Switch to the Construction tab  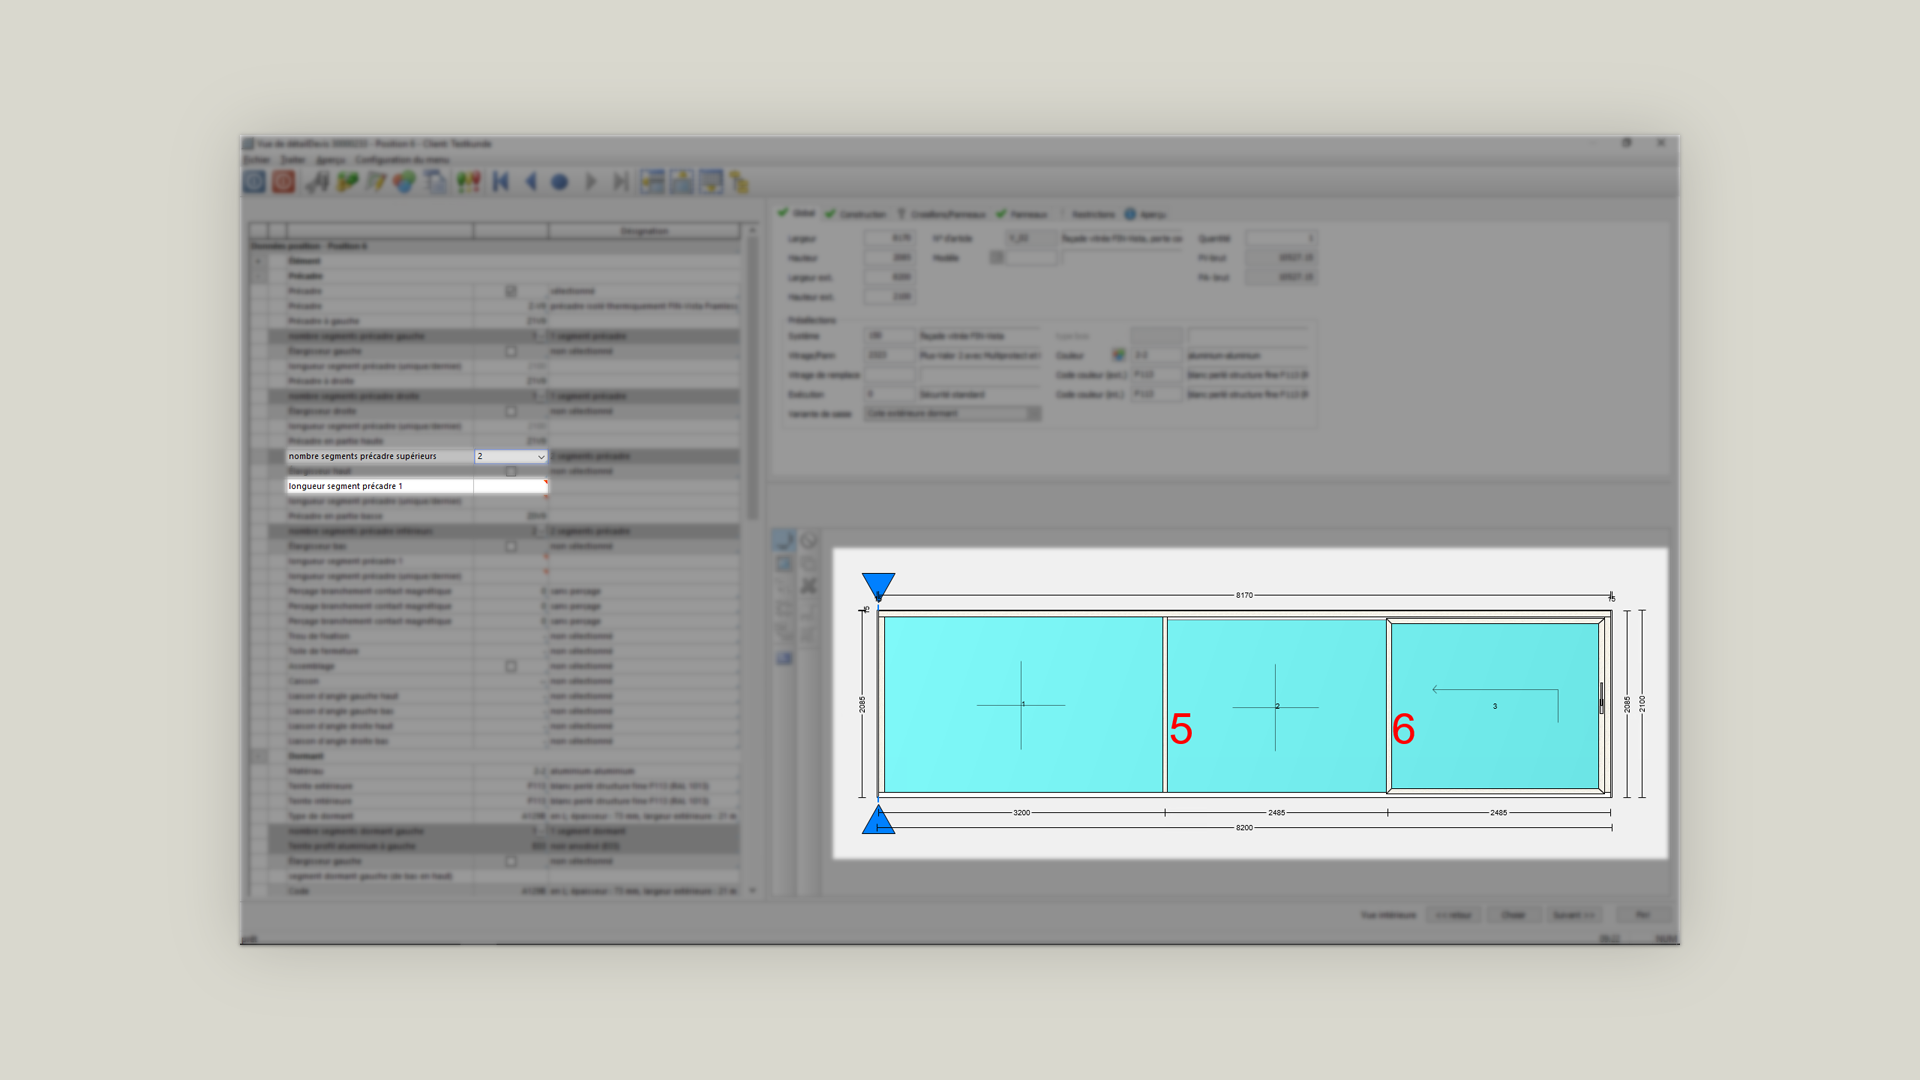coord(857,214)
